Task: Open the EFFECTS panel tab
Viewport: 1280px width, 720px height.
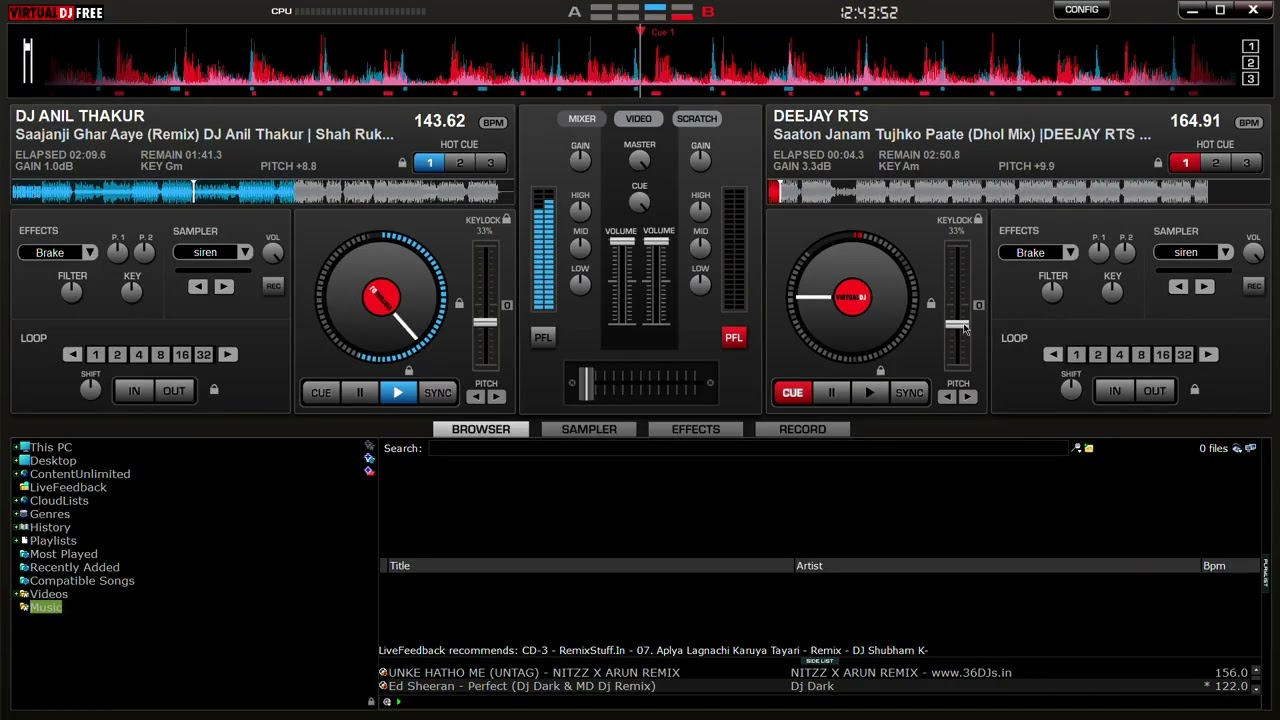Action: click(x=695, y=429)
